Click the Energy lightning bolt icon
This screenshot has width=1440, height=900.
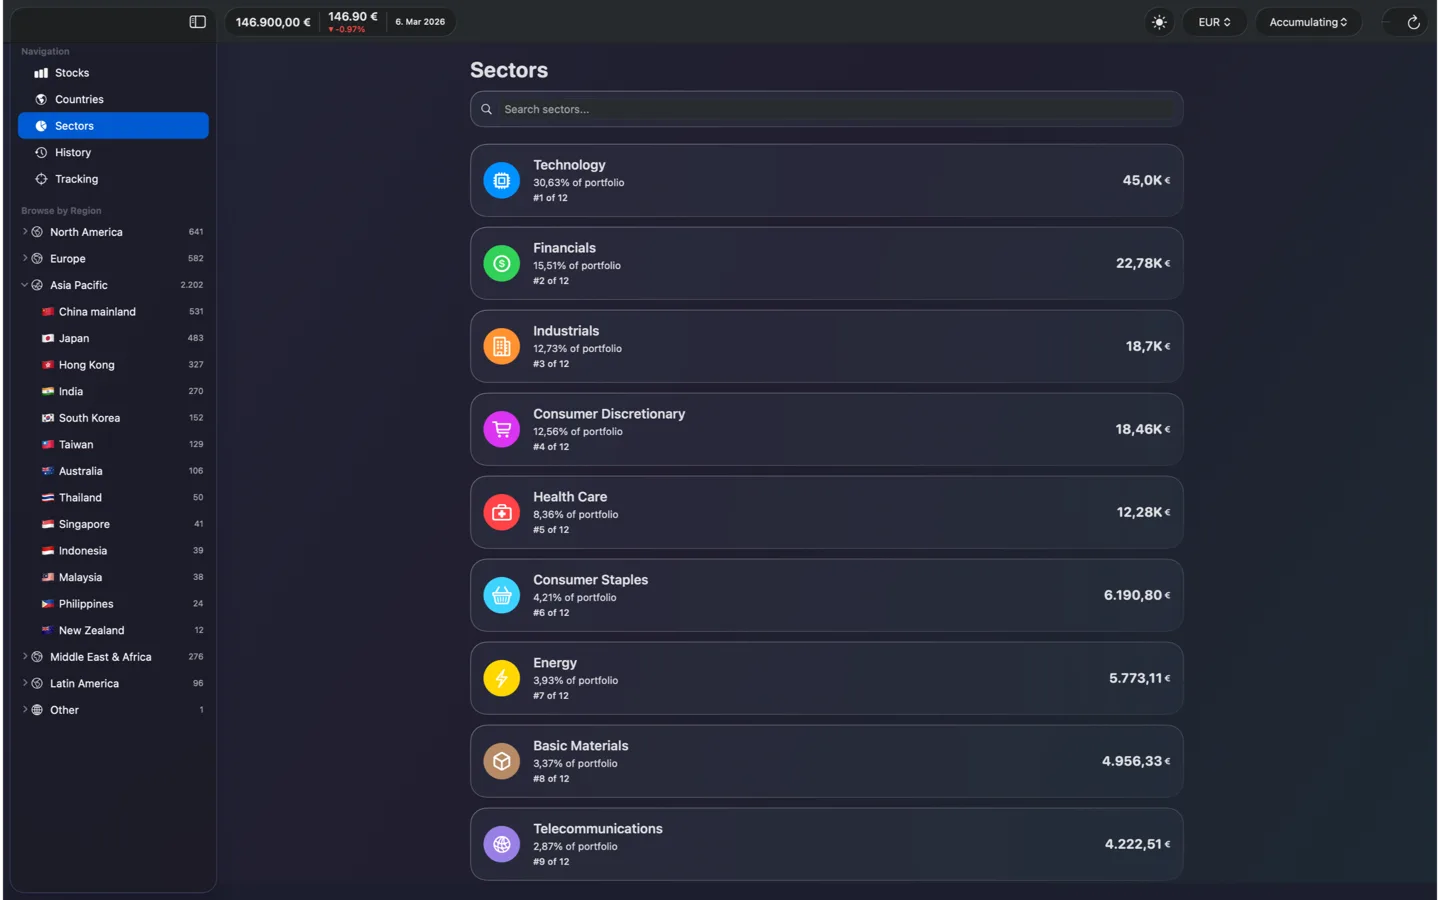click(x=501, y=678)
